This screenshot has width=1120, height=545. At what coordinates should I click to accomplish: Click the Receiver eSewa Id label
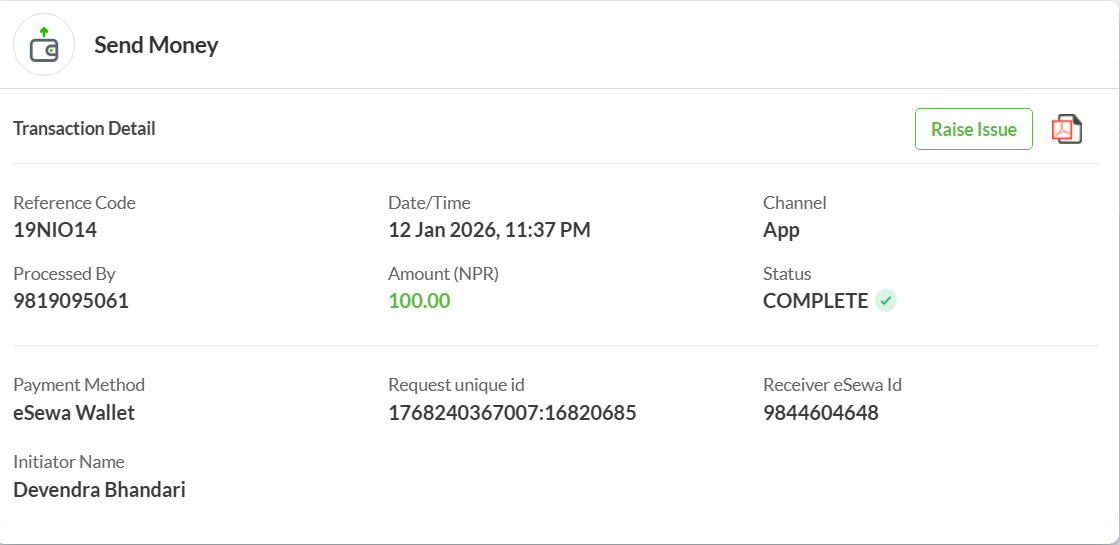click(x=832, y=385)
